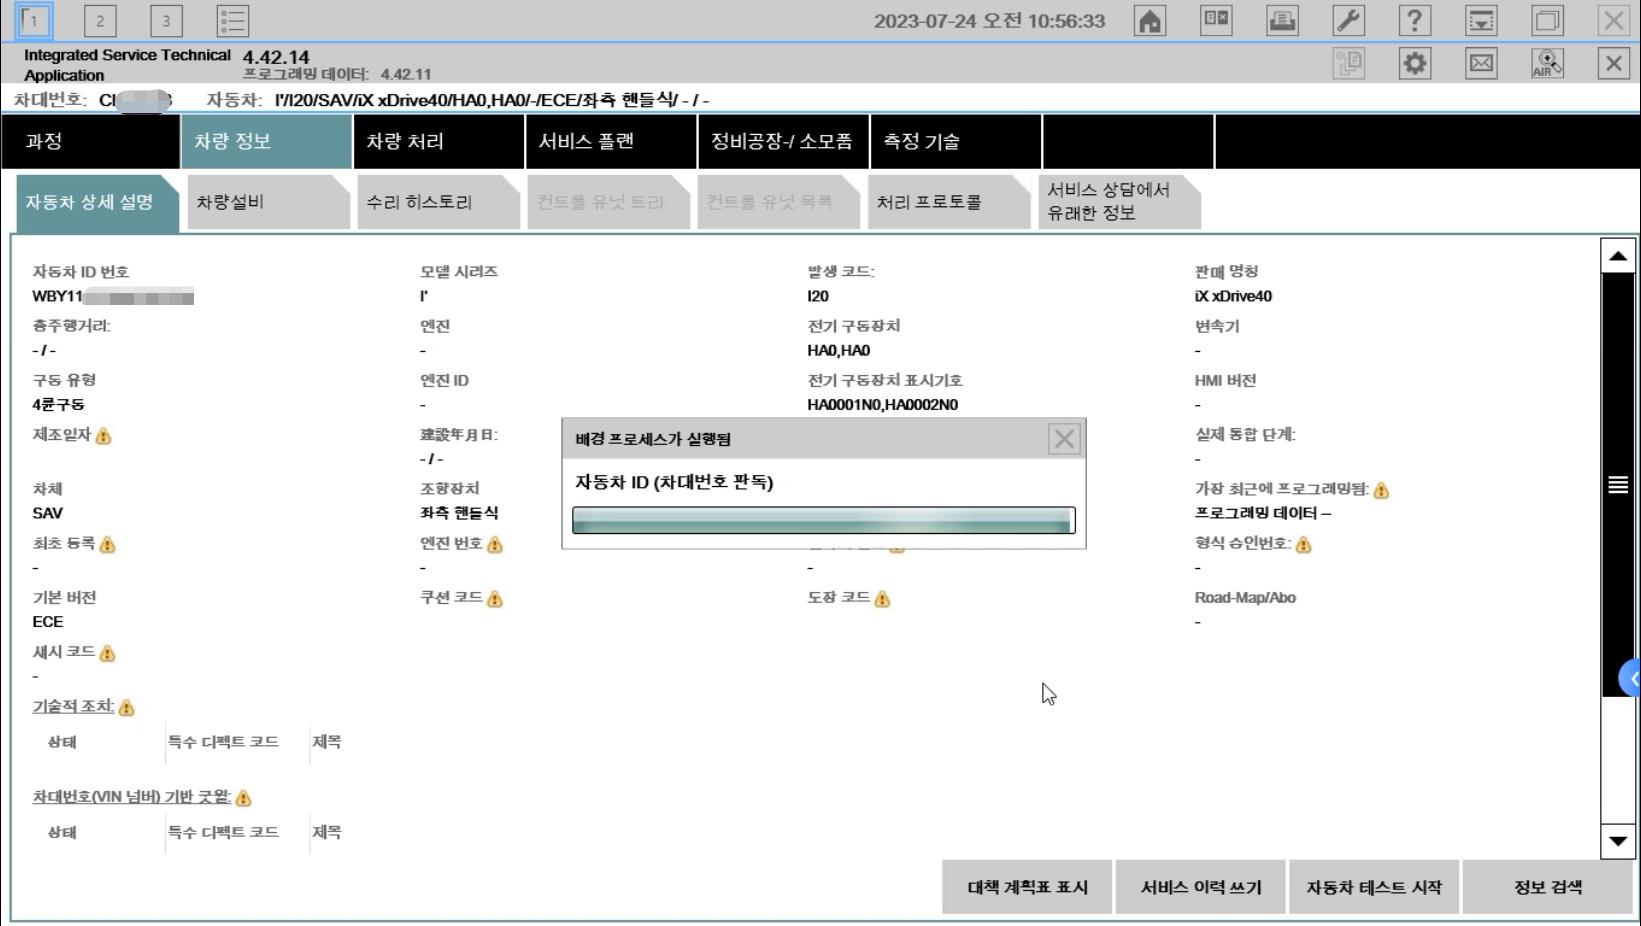The width and height of the screenshot is (1641, 926).
Task: Open the wrench tools icon
Action: pos(1348,20)
